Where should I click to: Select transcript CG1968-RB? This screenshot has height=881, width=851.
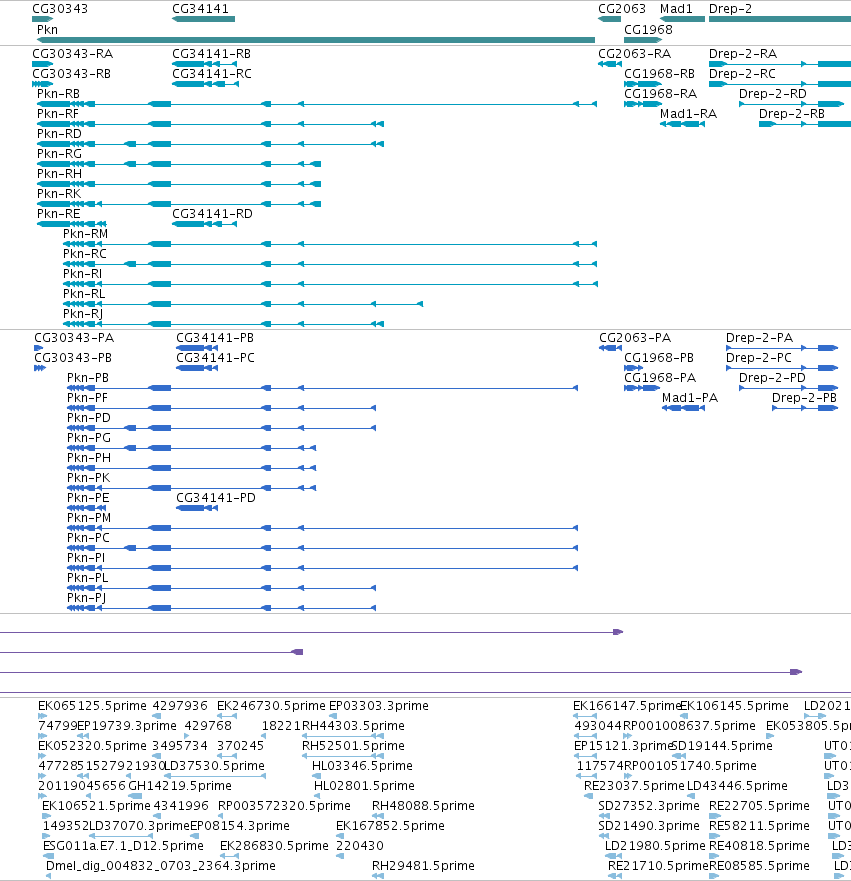click(643, 84)
